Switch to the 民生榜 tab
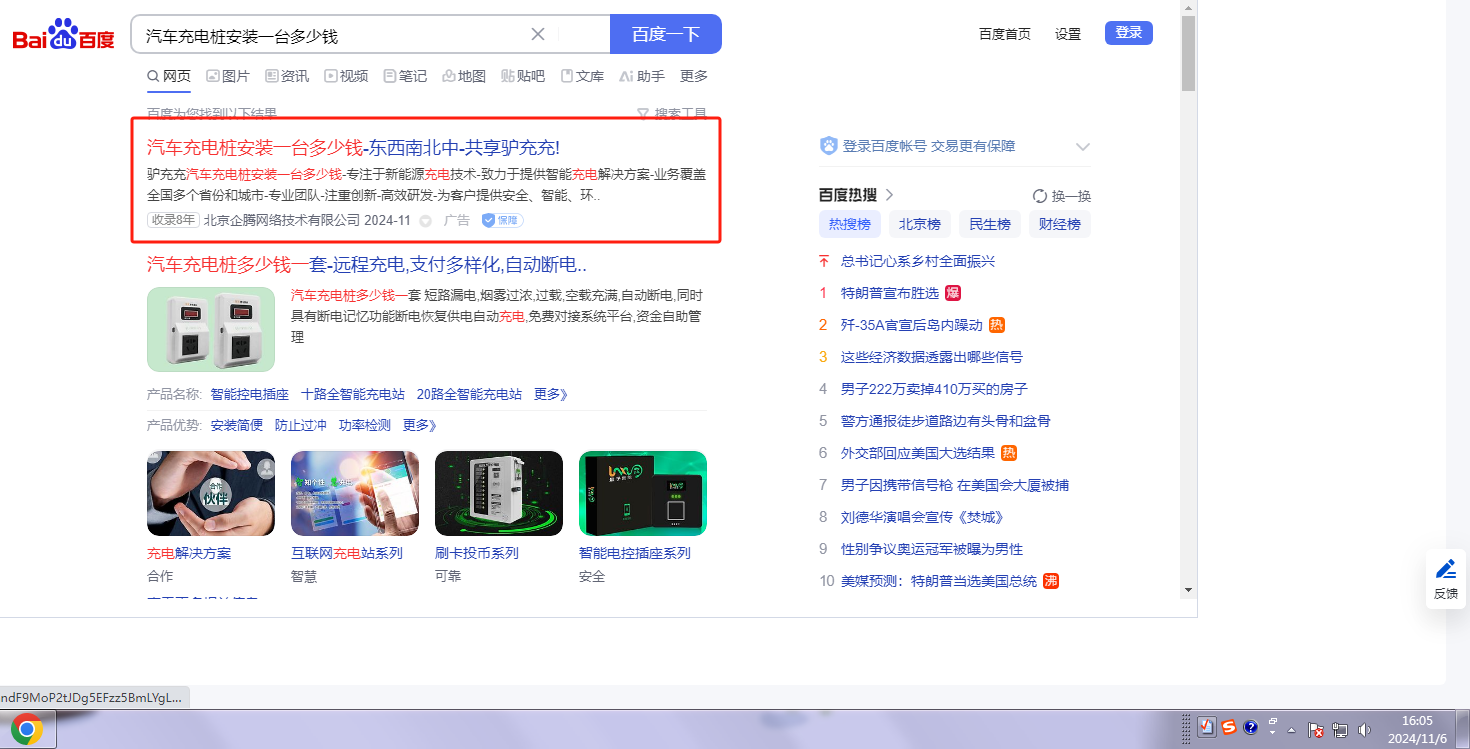 [990, 224]
